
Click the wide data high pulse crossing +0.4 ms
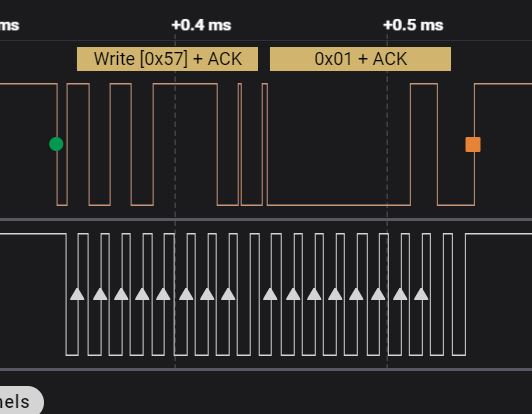tap(185, 144)
